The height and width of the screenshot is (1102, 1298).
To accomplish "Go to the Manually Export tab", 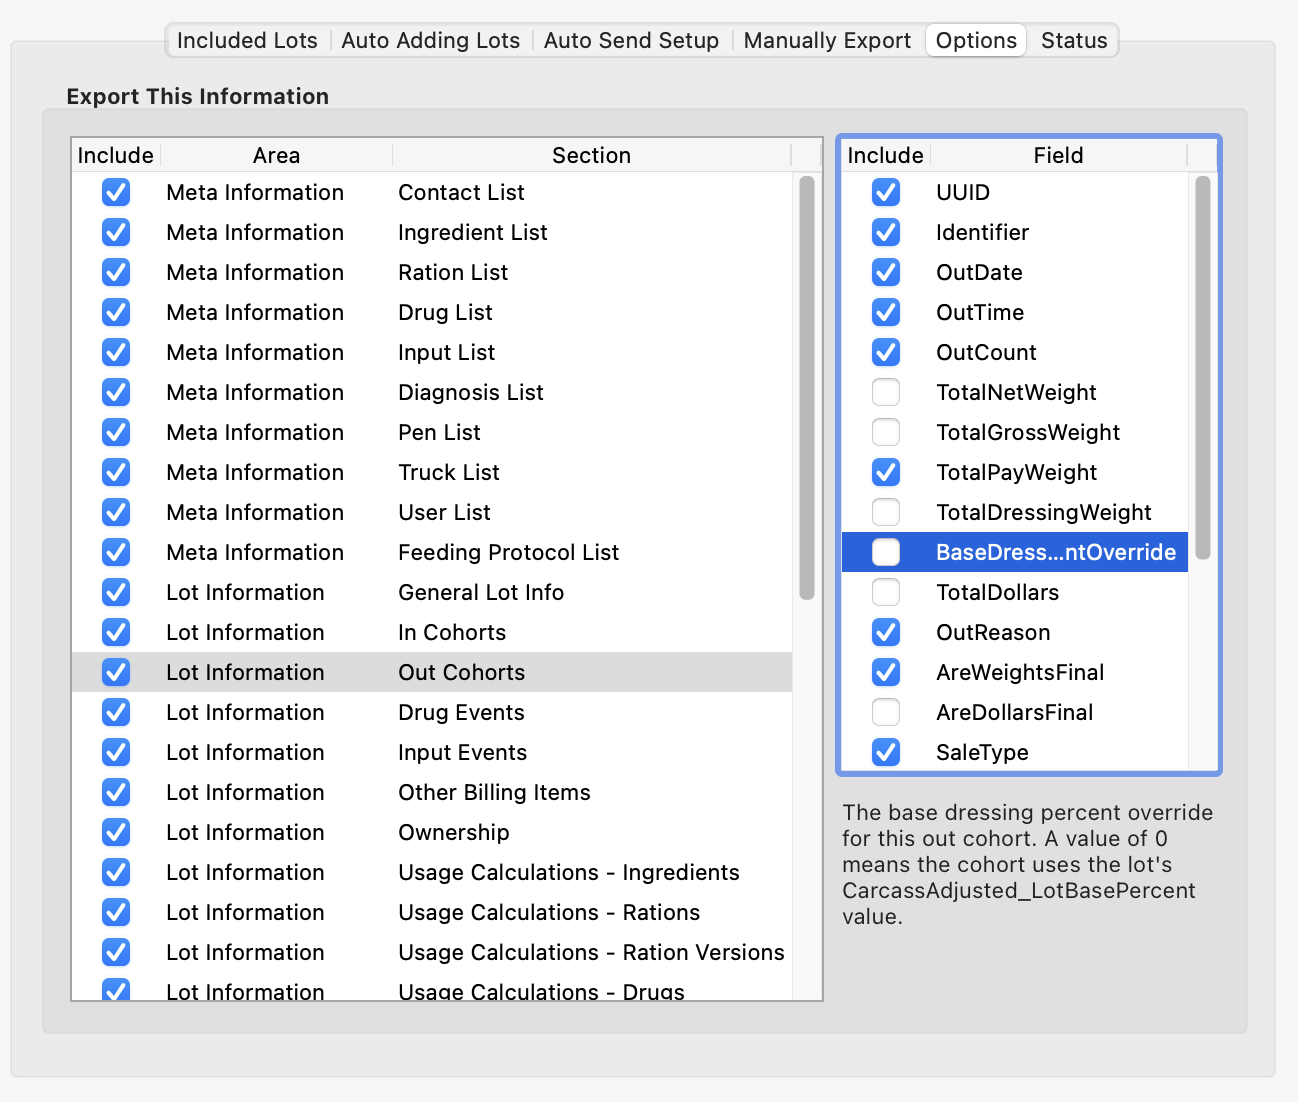I will click(827, 41).
